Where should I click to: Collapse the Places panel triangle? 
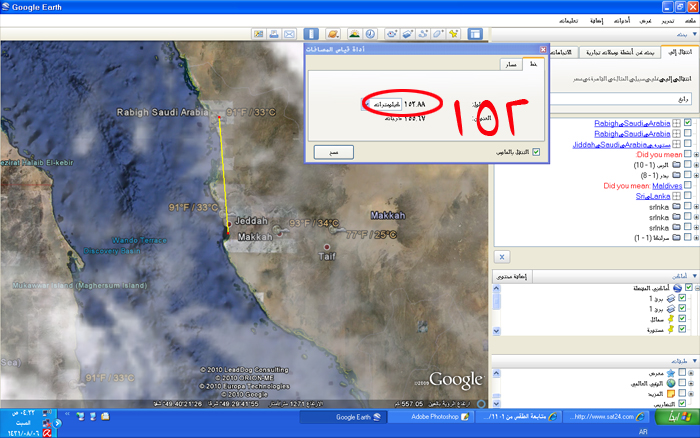tap(695, 276)
